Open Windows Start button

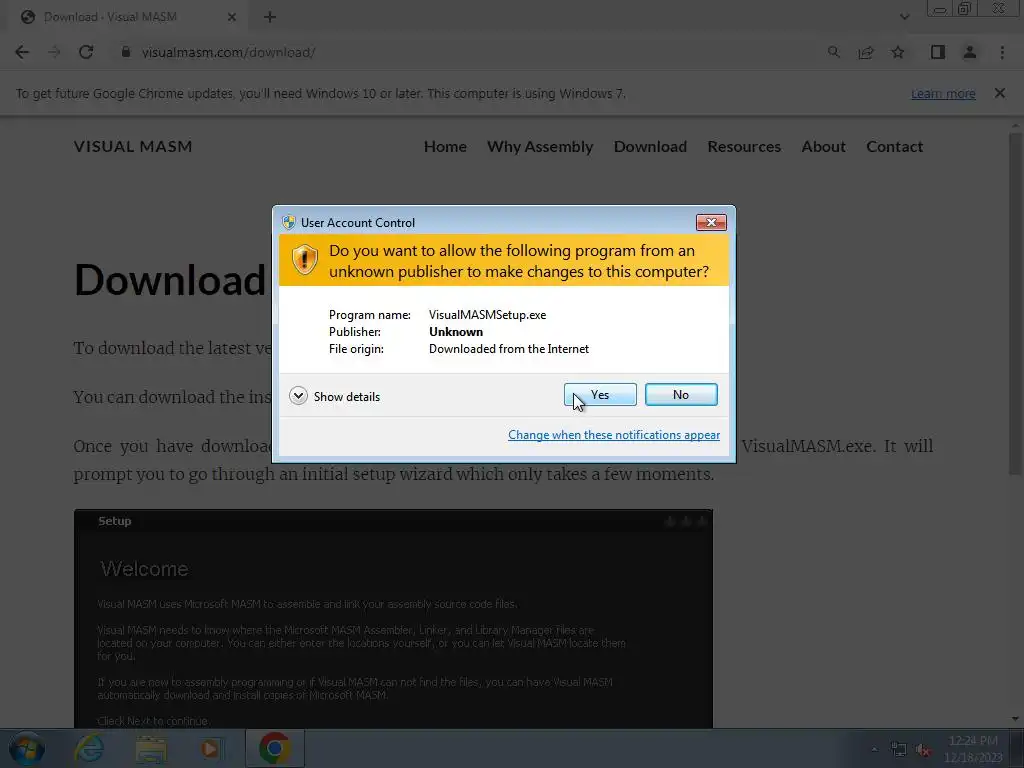point(27,748)
